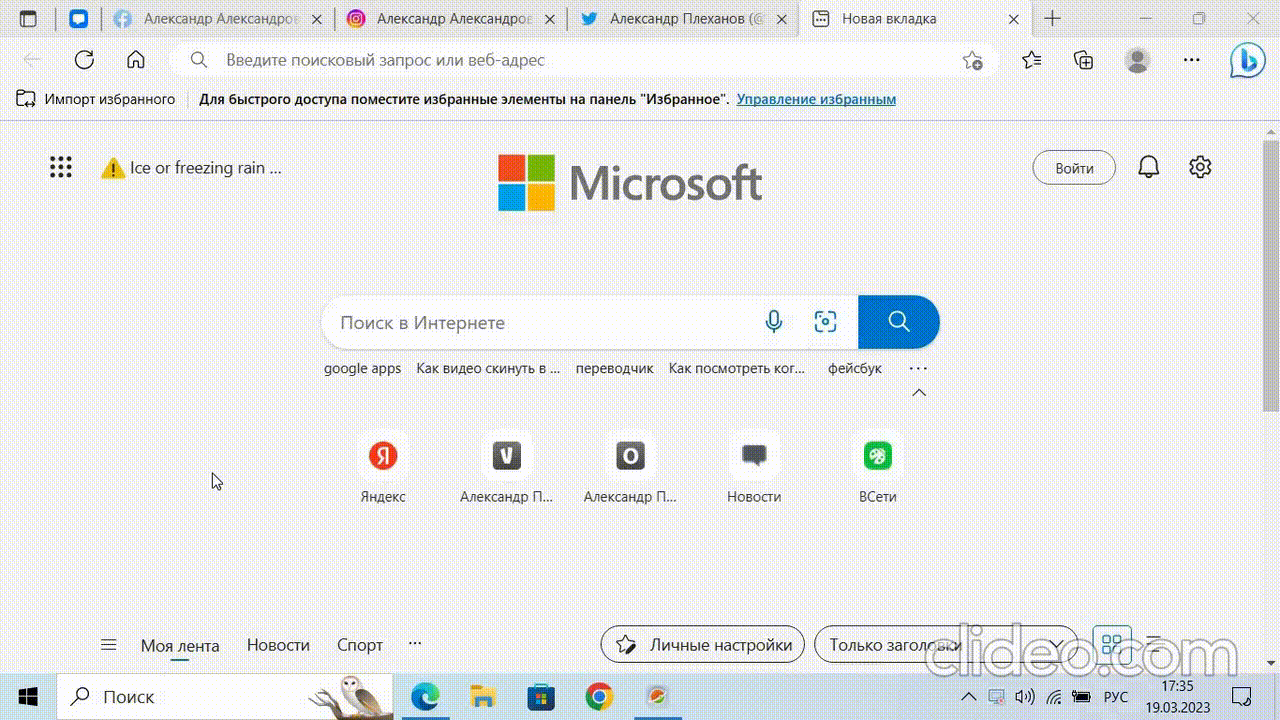Add this page to favorites

[972, 61]
